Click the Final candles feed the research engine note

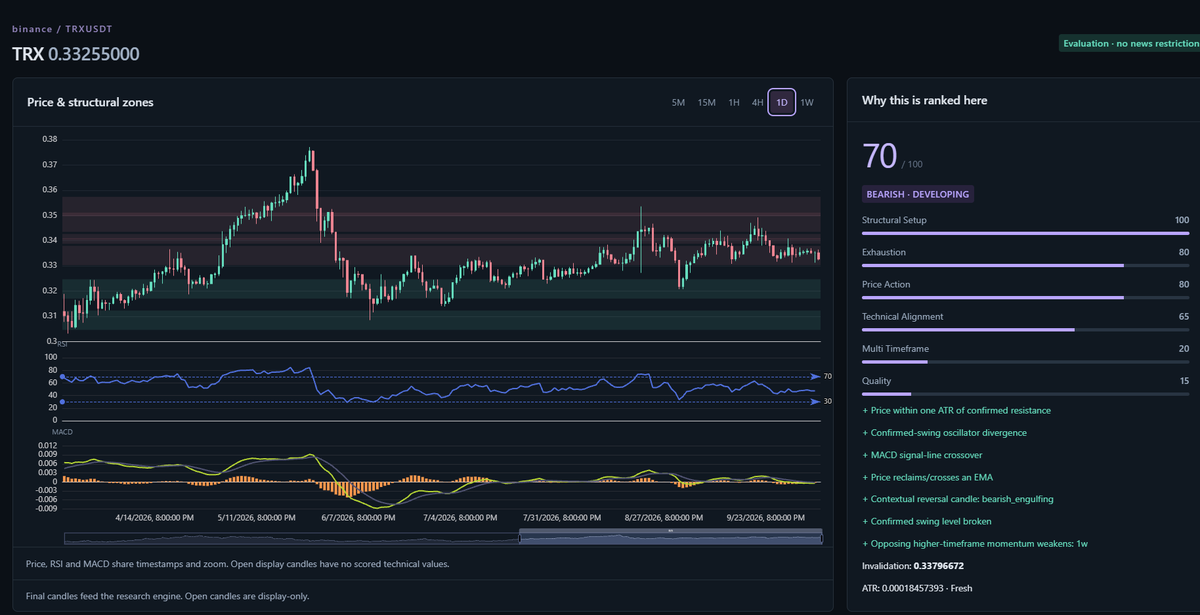point(167,596)
